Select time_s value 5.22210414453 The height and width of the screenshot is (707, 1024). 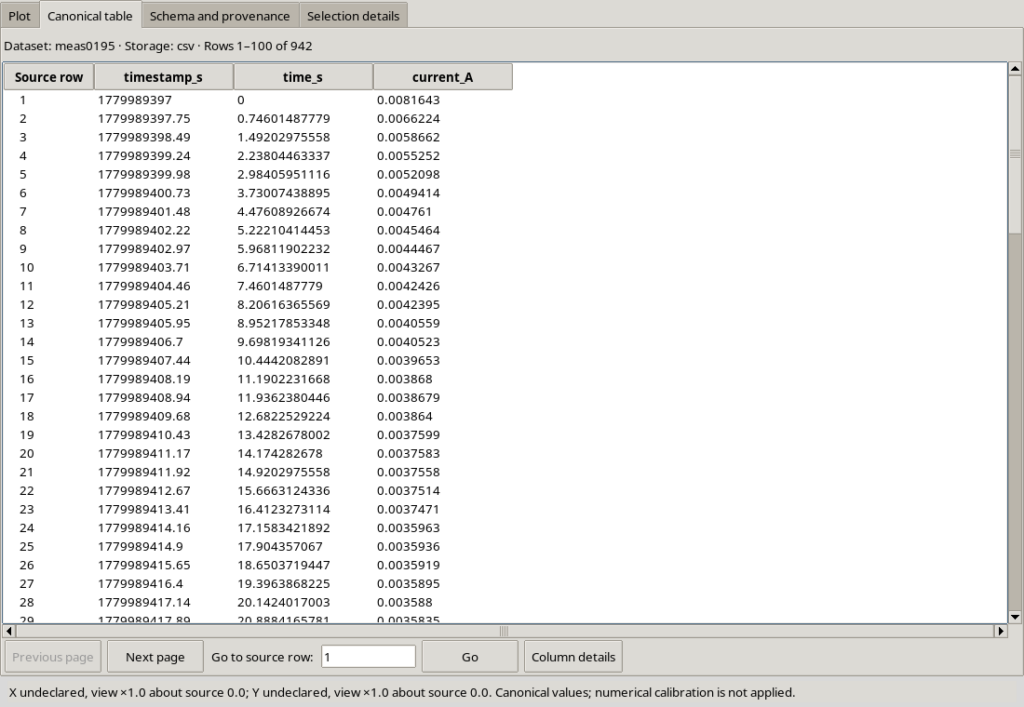(x=283, y=230)
